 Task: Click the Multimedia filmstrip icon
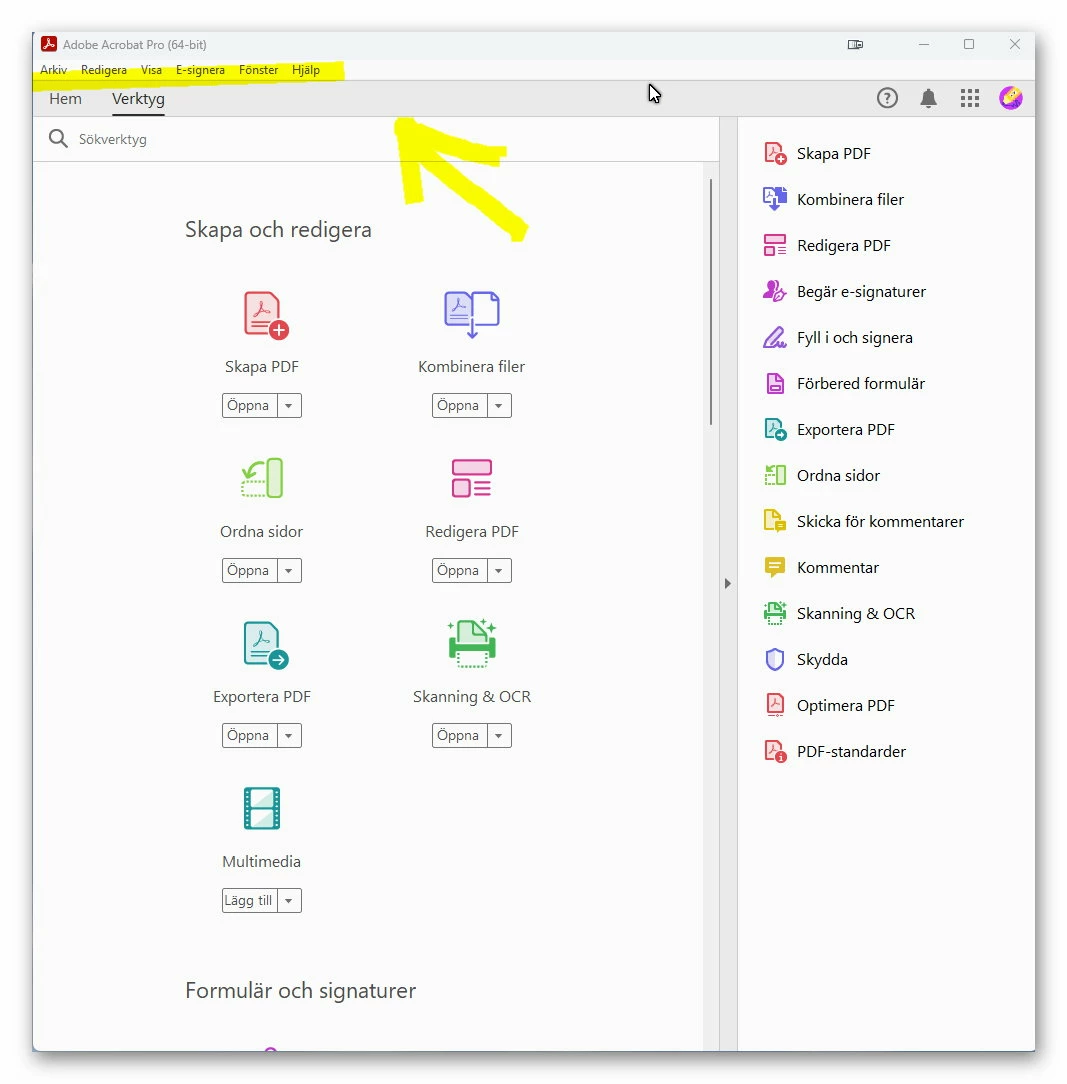[262, 808]
